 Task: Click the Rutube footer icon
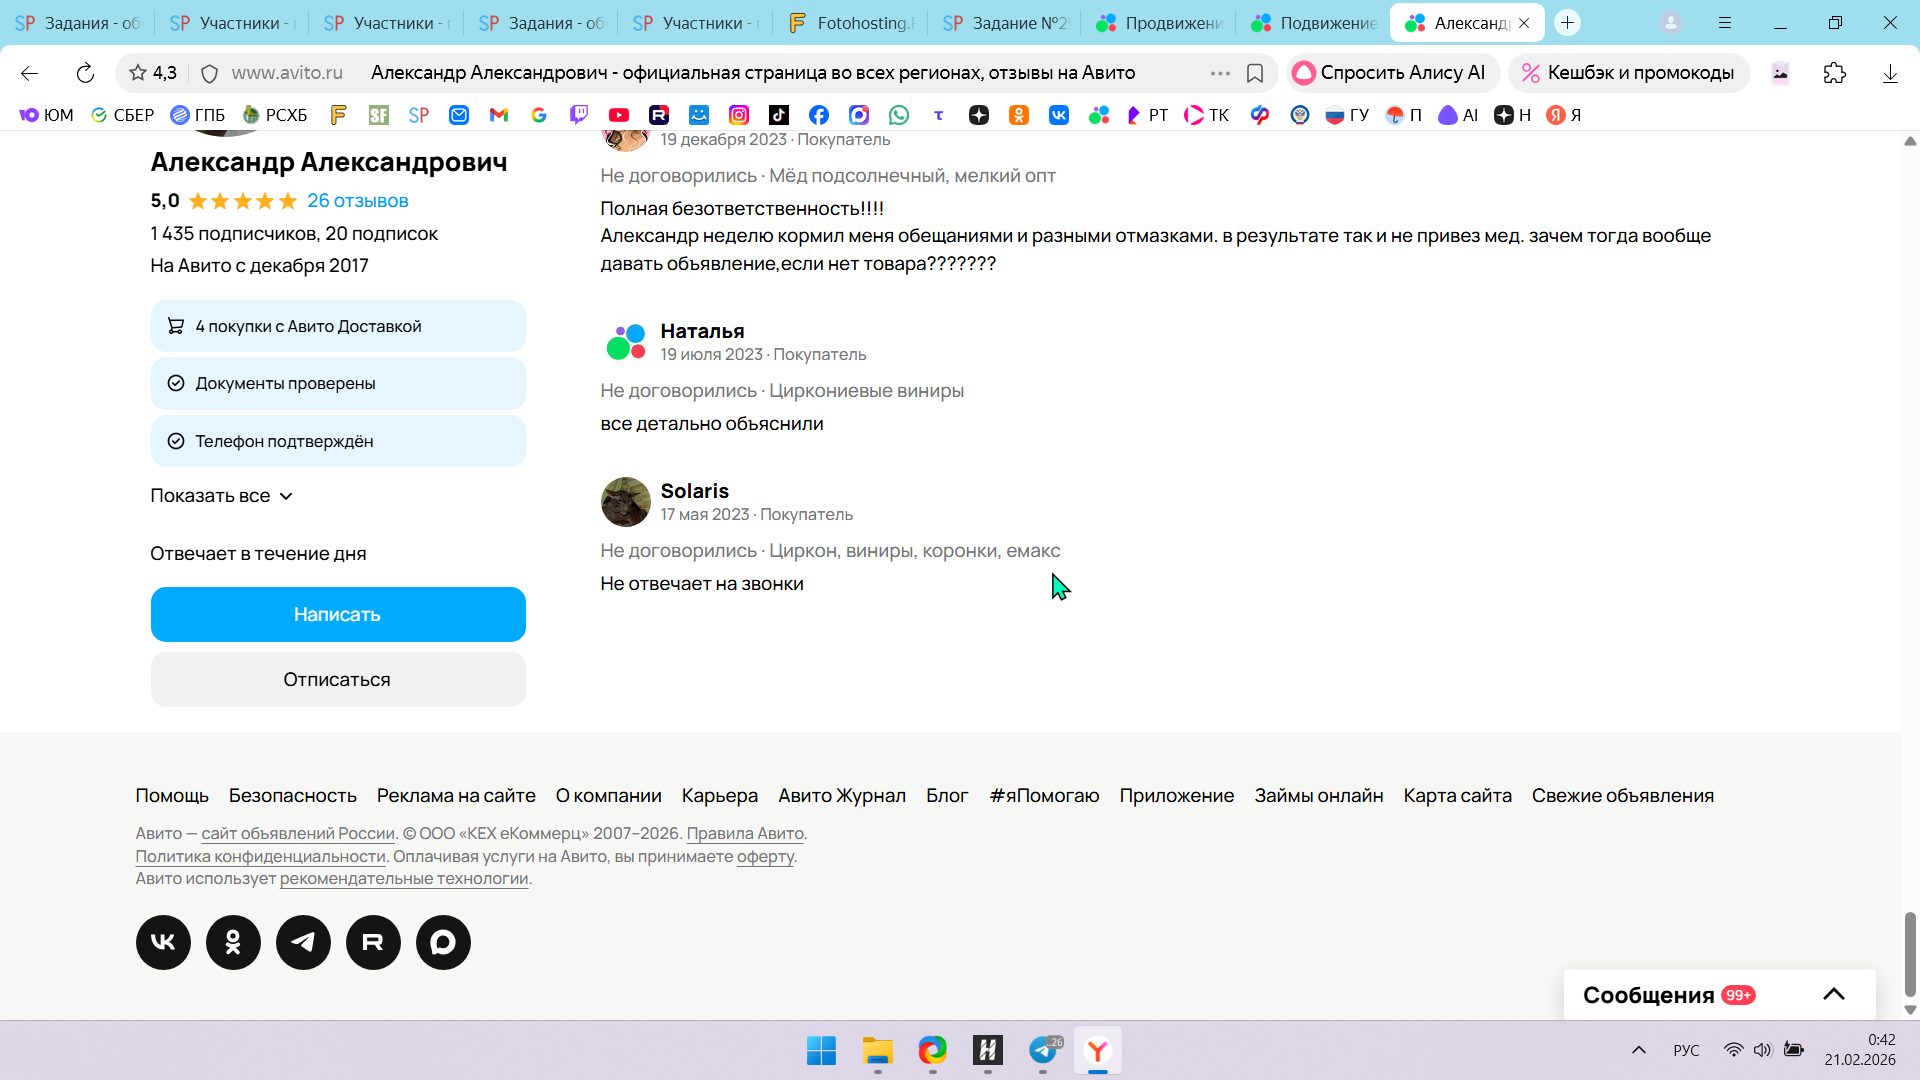[373, 942]
